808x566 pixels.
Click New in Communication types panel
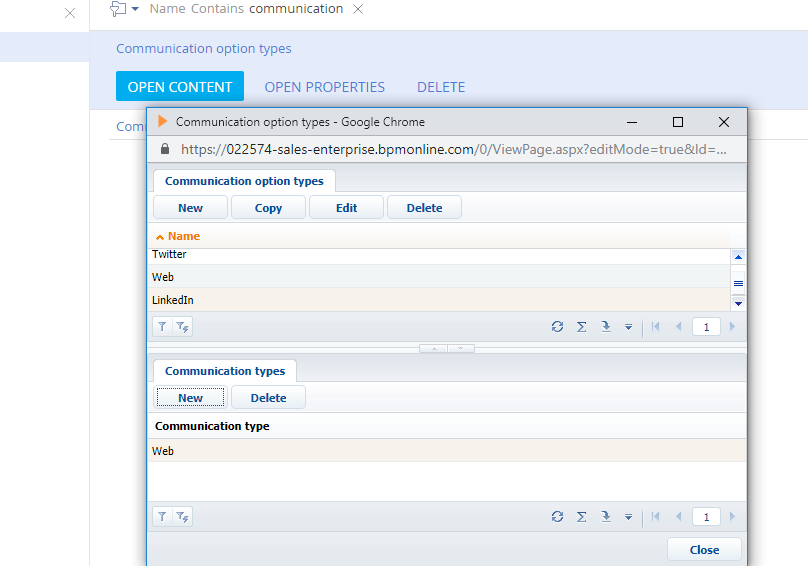pyautogui.click(x=190, y=397)
